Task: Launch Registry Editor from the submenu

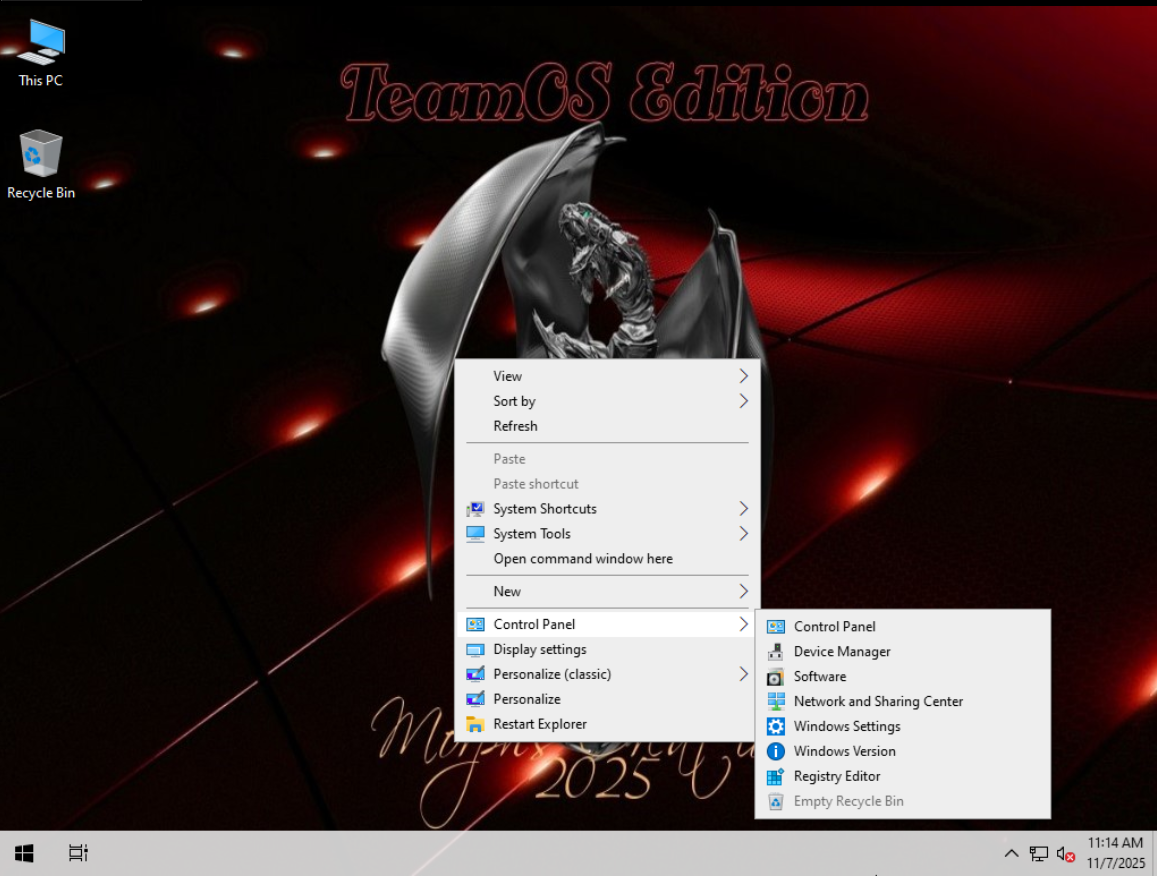Action: pyautogui.click(x=836, y=776)
